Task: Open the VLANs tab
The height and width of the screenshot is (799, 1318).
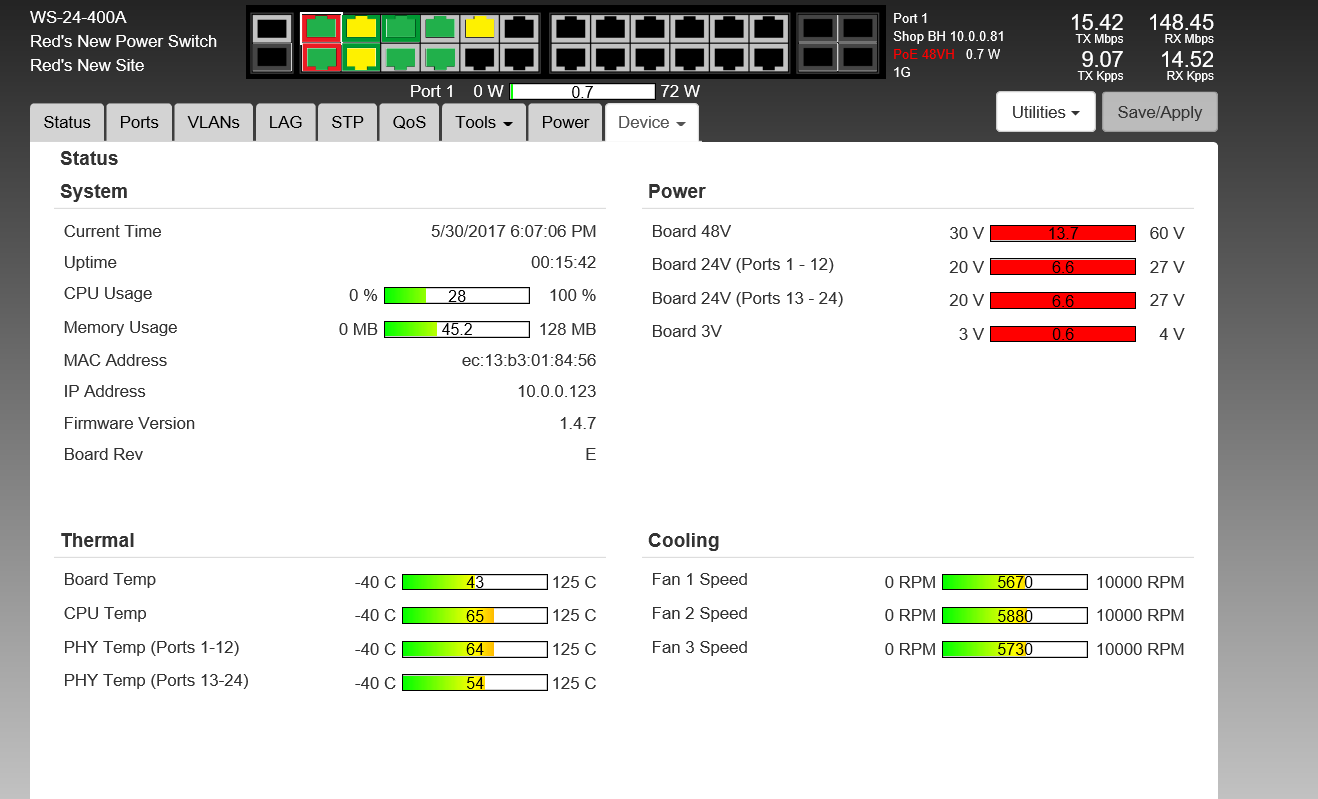Action: coord(213,122)
